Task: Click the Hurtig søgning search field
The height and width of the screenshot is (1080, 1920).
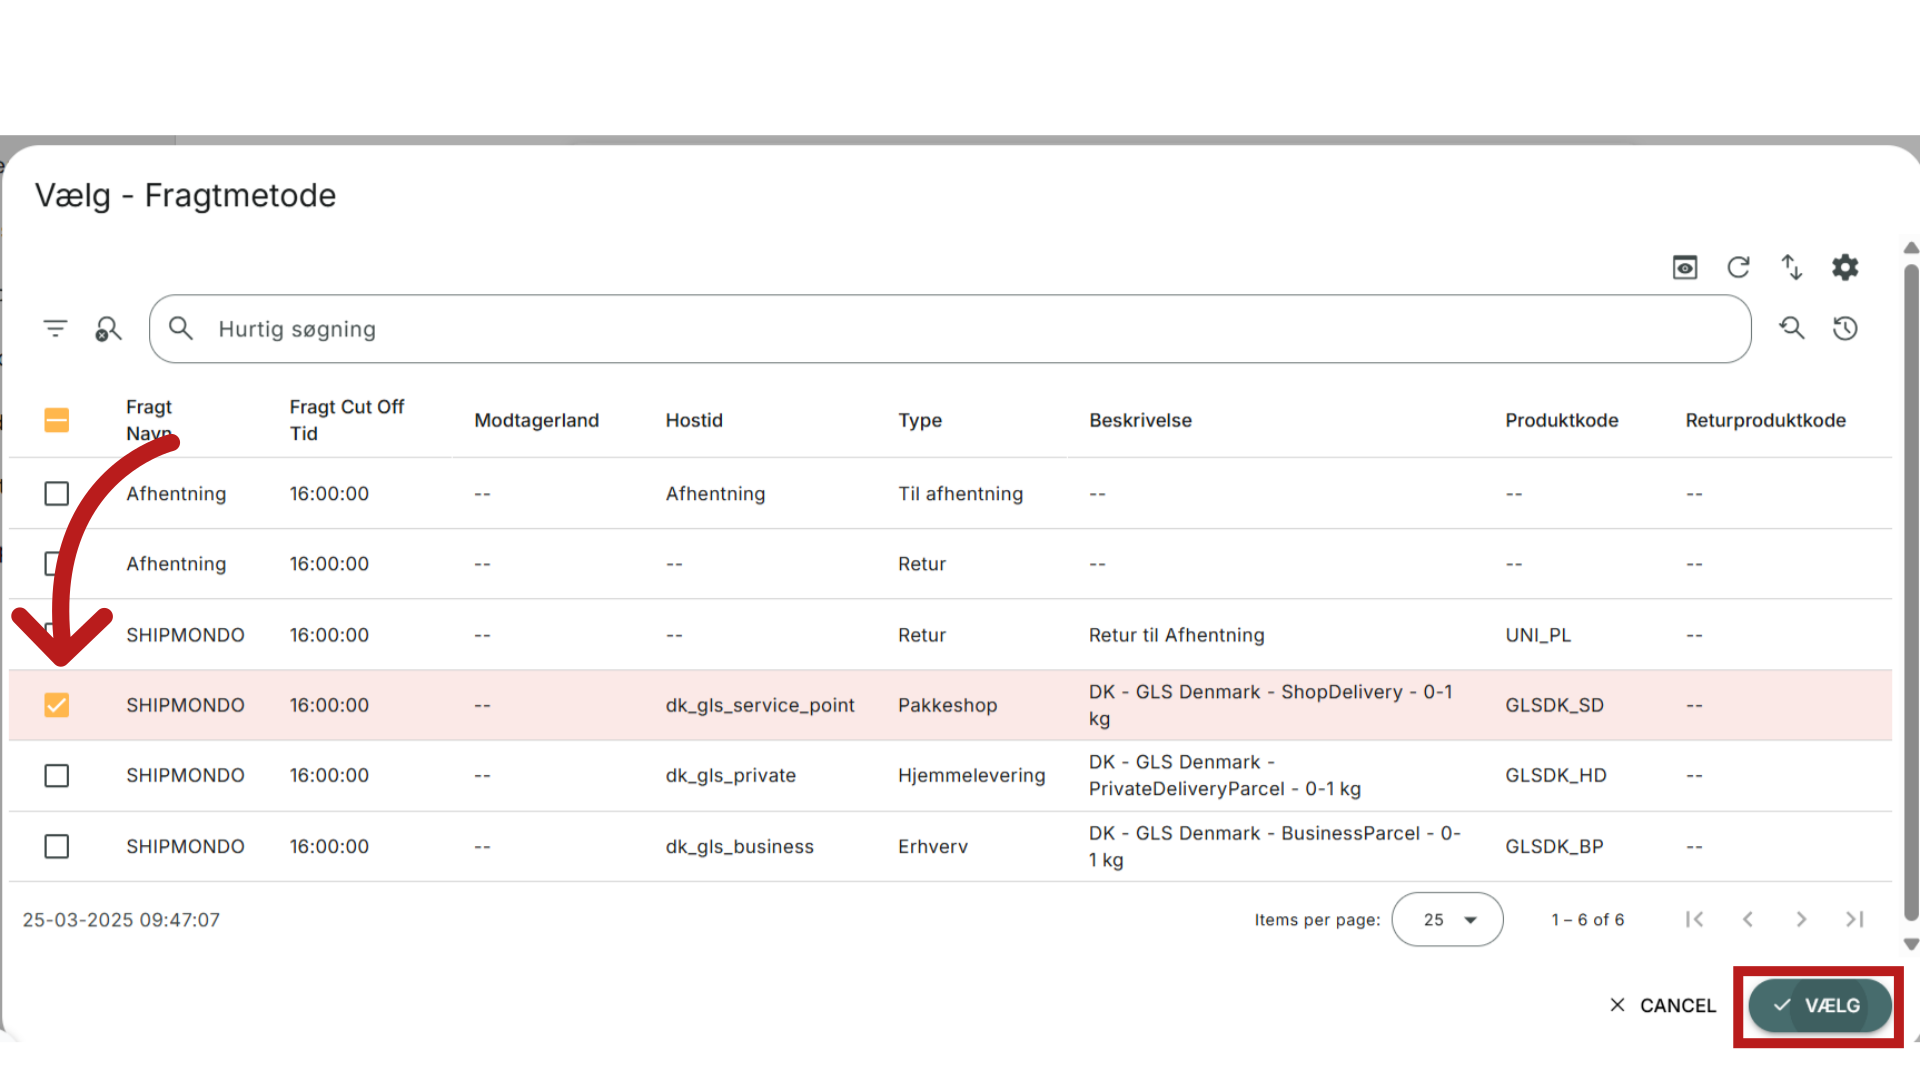Action: [x=950, y=329]
